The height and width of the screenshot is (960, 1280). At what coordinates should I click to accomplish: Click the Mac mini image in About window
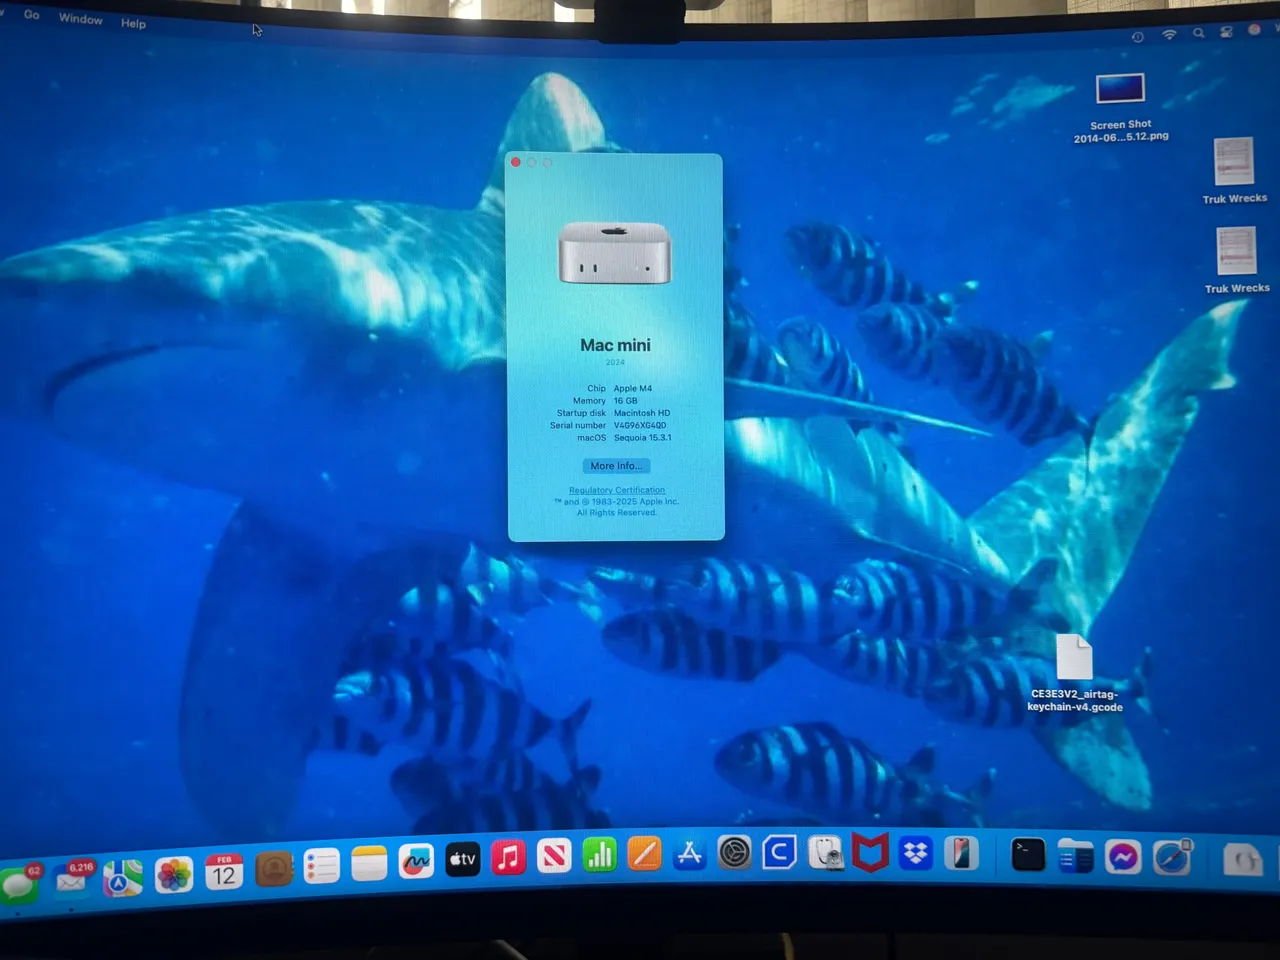pos(614,252)
